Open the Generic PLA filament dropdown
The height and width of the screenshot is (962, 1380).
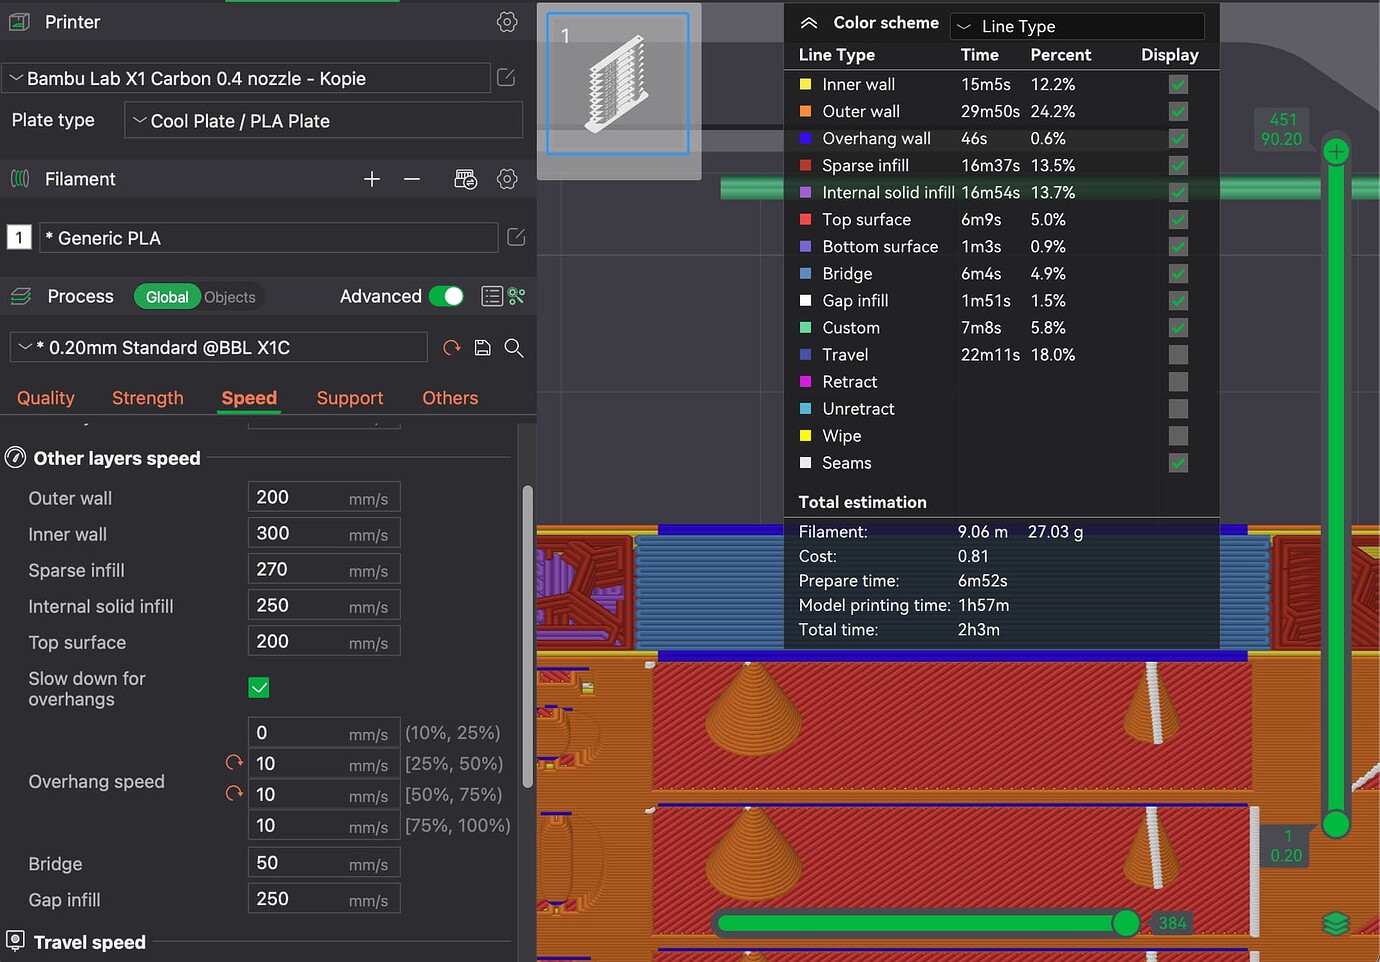tap(269, 238)
